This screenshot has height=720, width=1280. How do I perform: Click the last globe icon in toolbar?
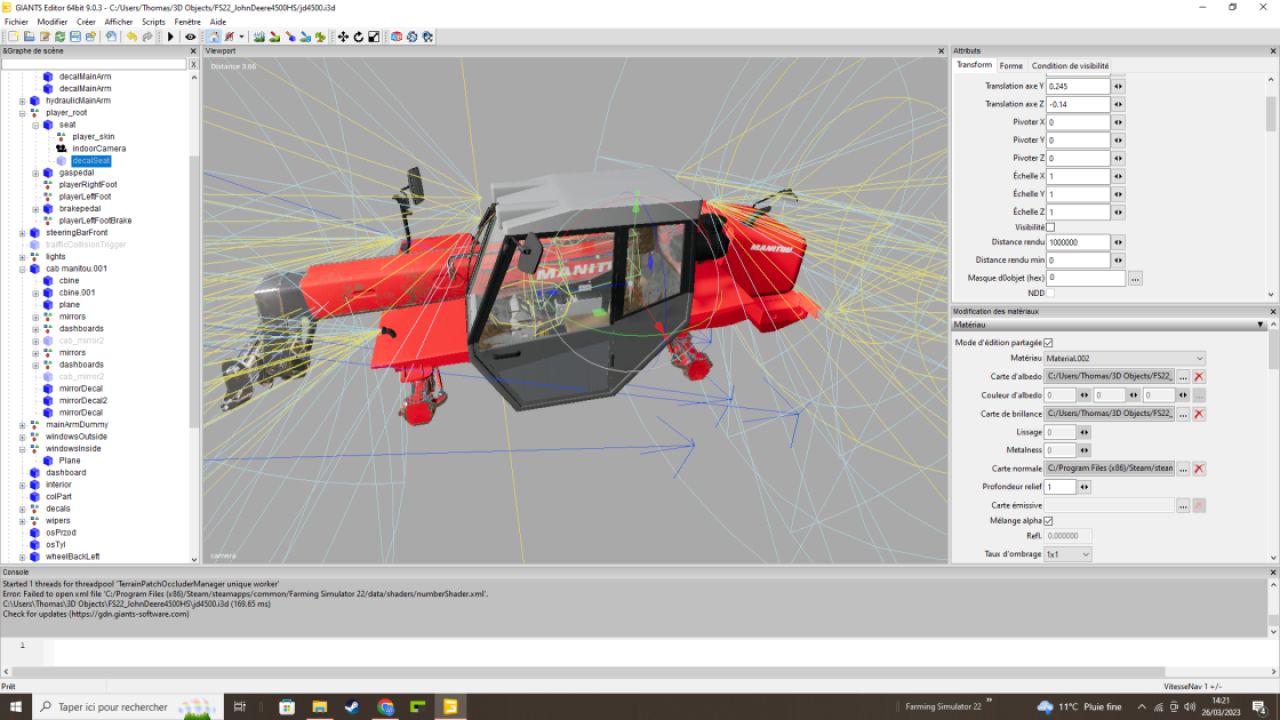427,36
